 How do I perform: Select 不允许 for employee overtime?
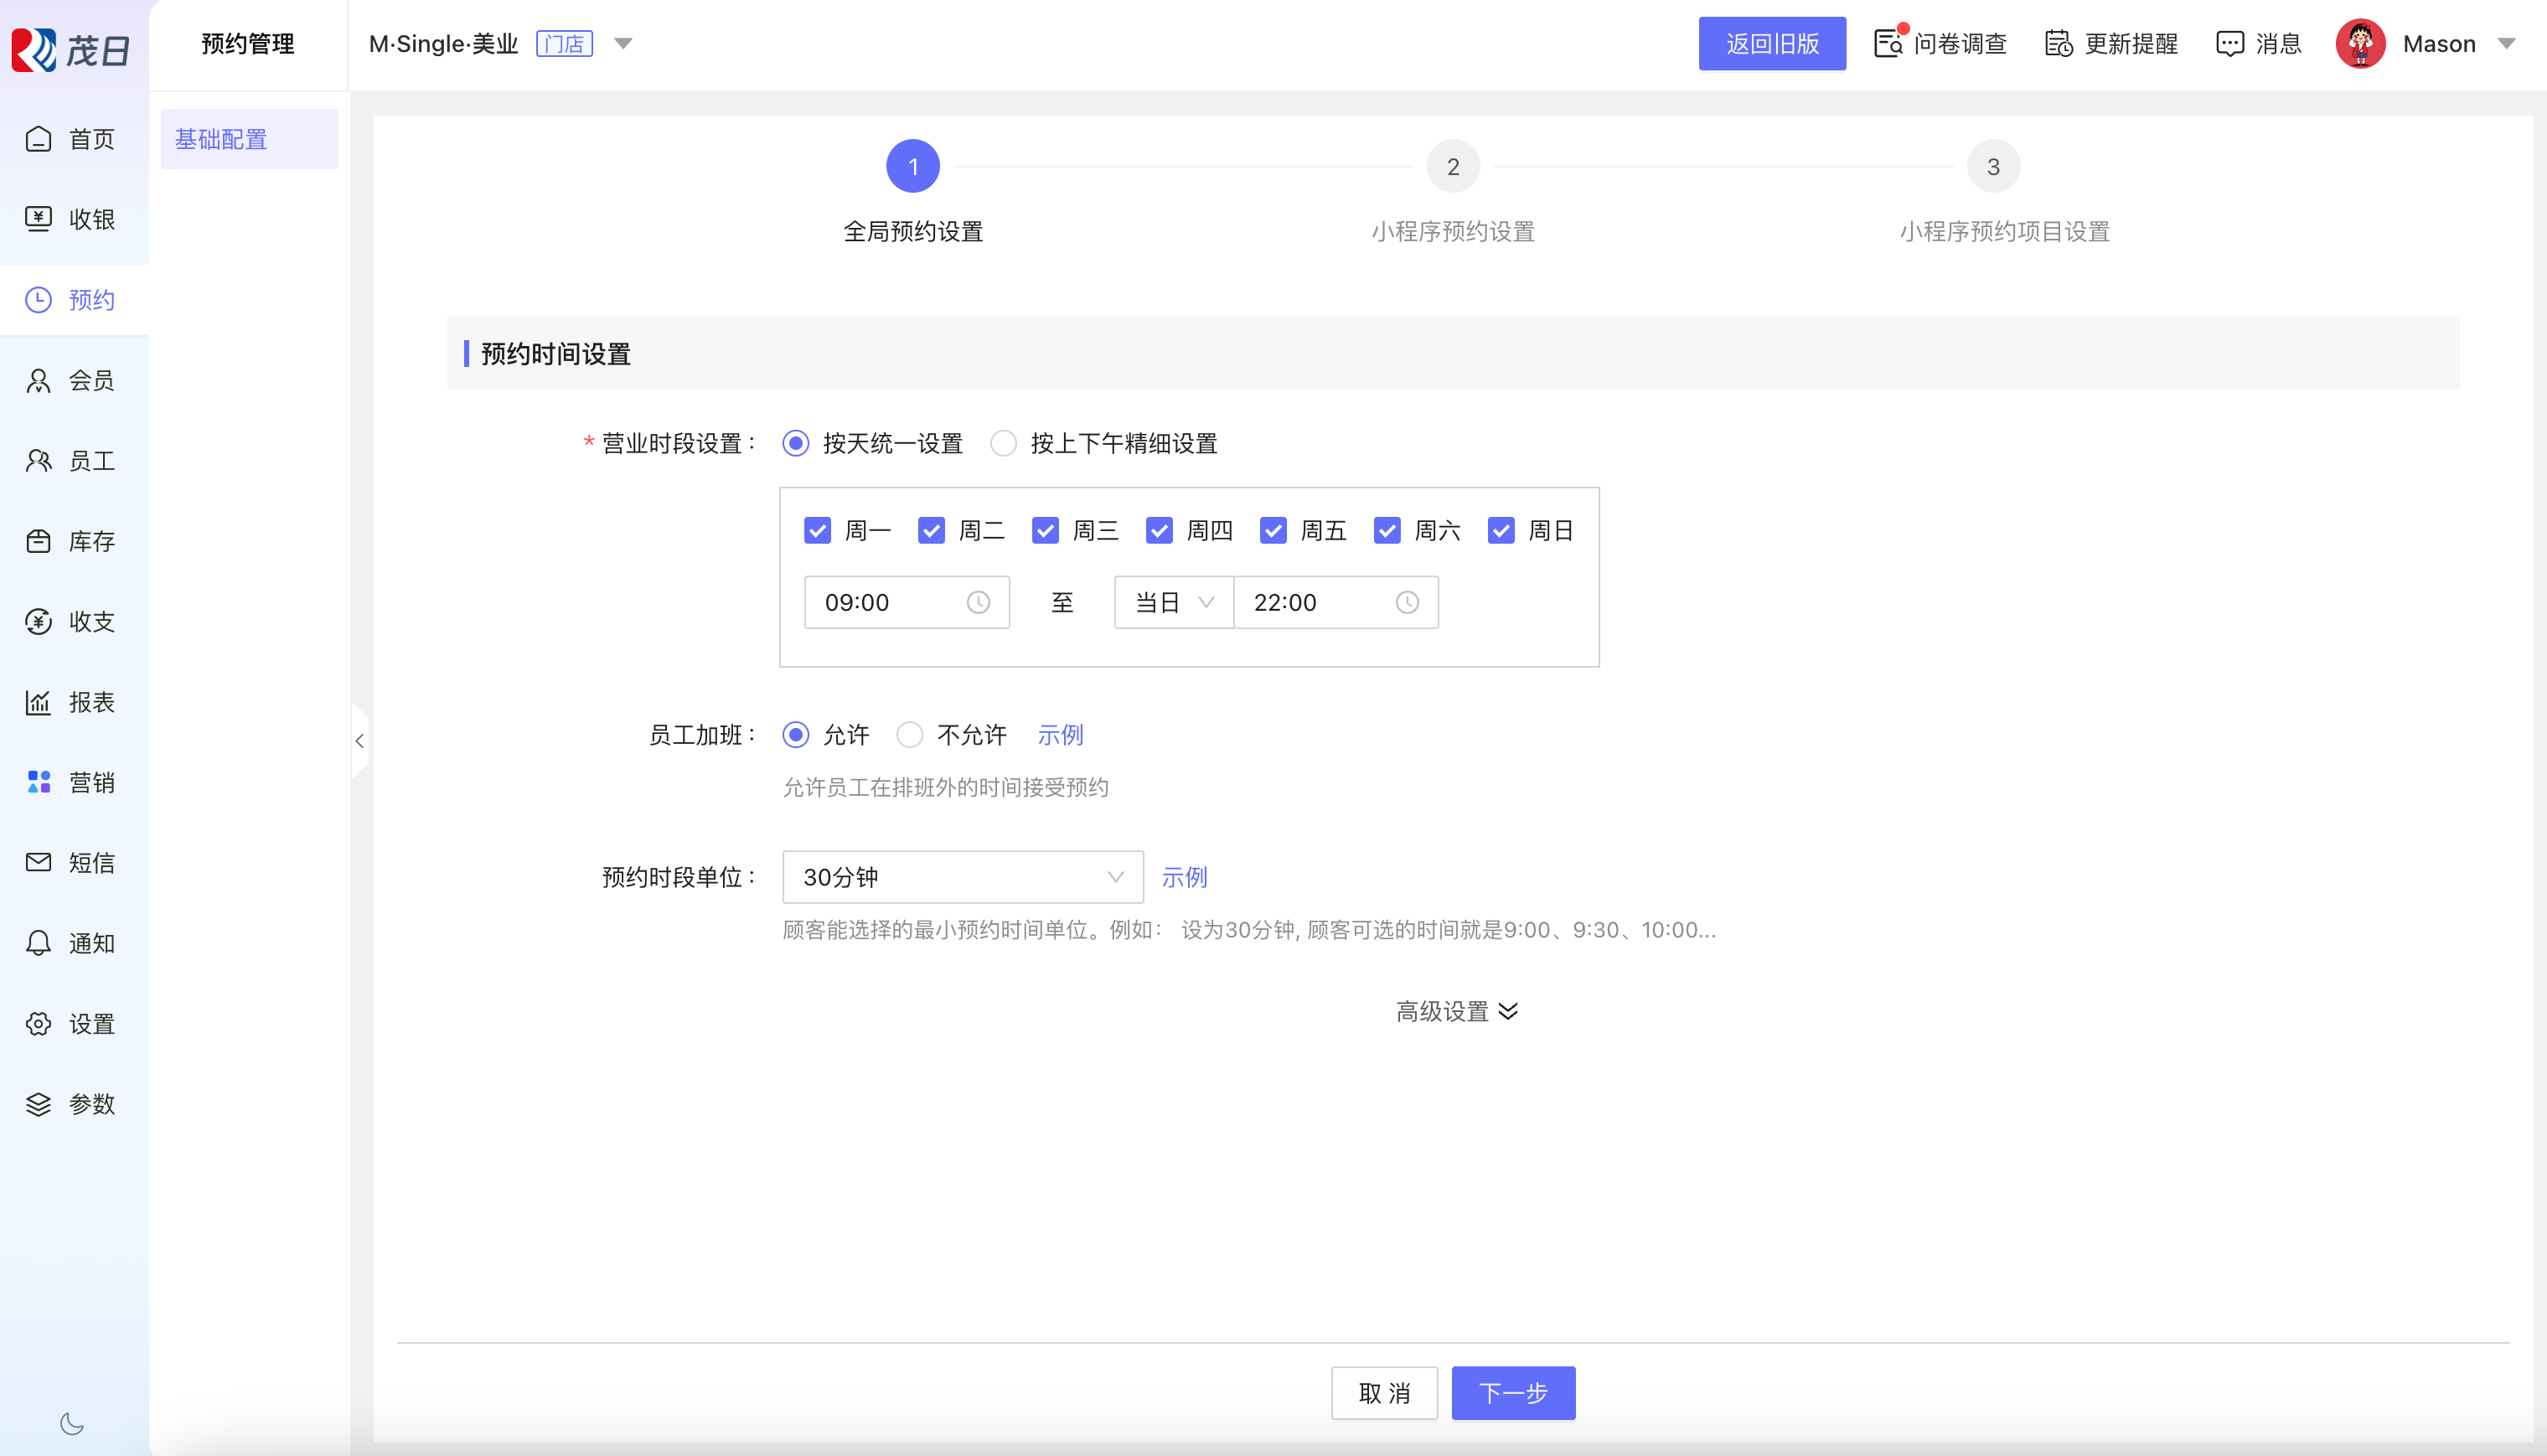[x=909, y=735]
